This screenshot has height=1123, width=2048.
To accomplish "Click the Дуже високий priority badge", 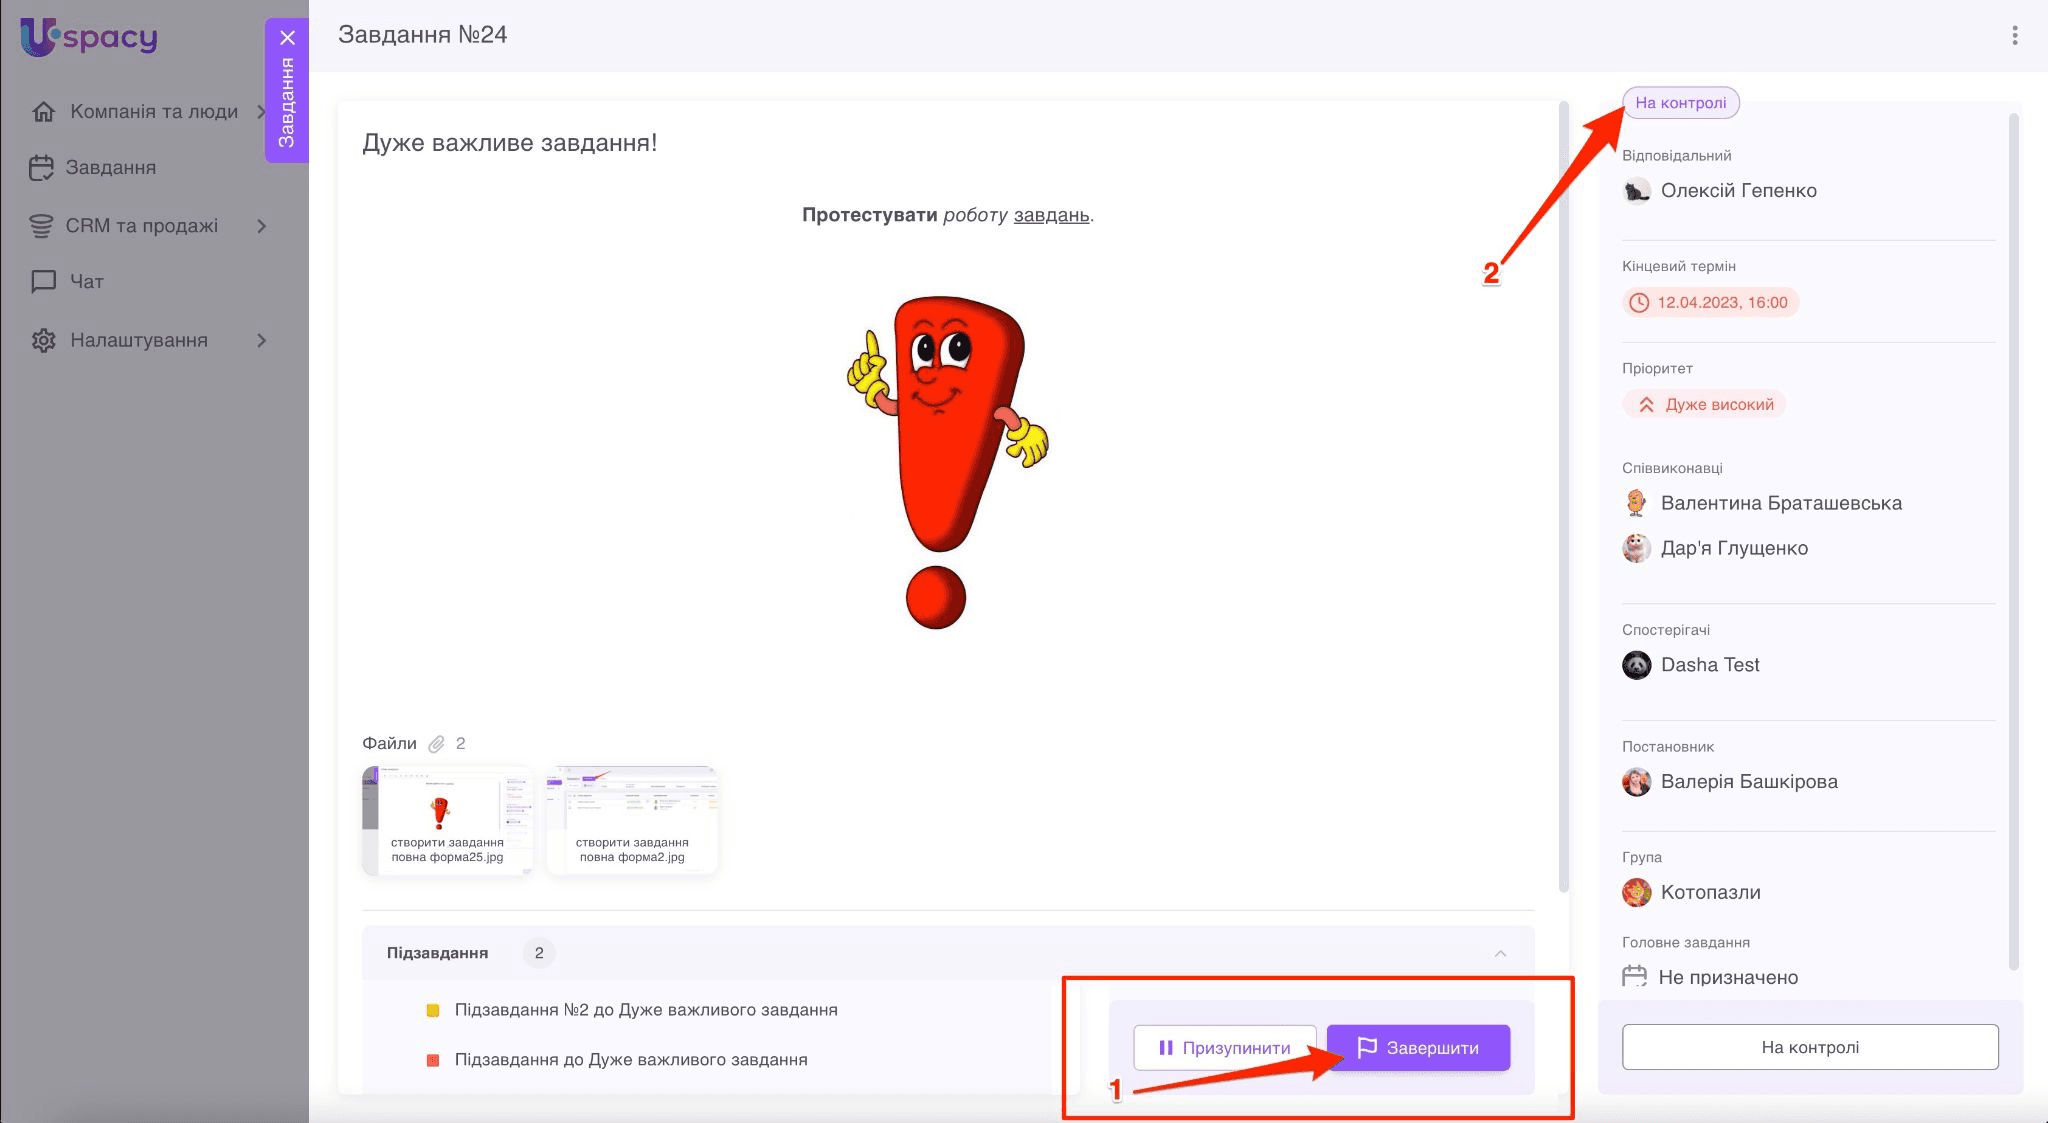I will tap(1704, 405).
